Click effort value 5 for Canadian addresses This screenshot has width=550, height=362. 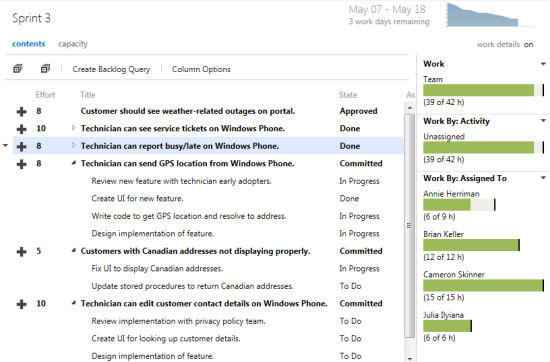(39, 251)
